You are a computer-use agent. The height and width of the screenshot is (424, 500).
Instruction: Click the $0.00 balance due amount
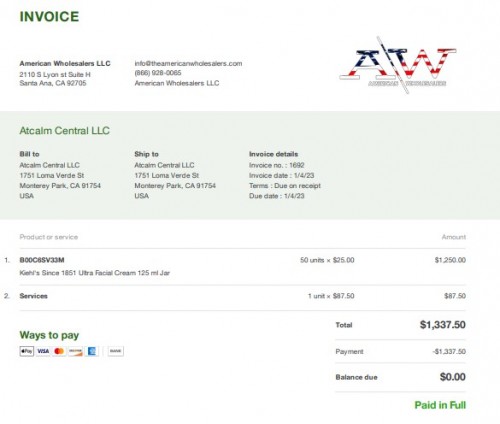(453, 377)
